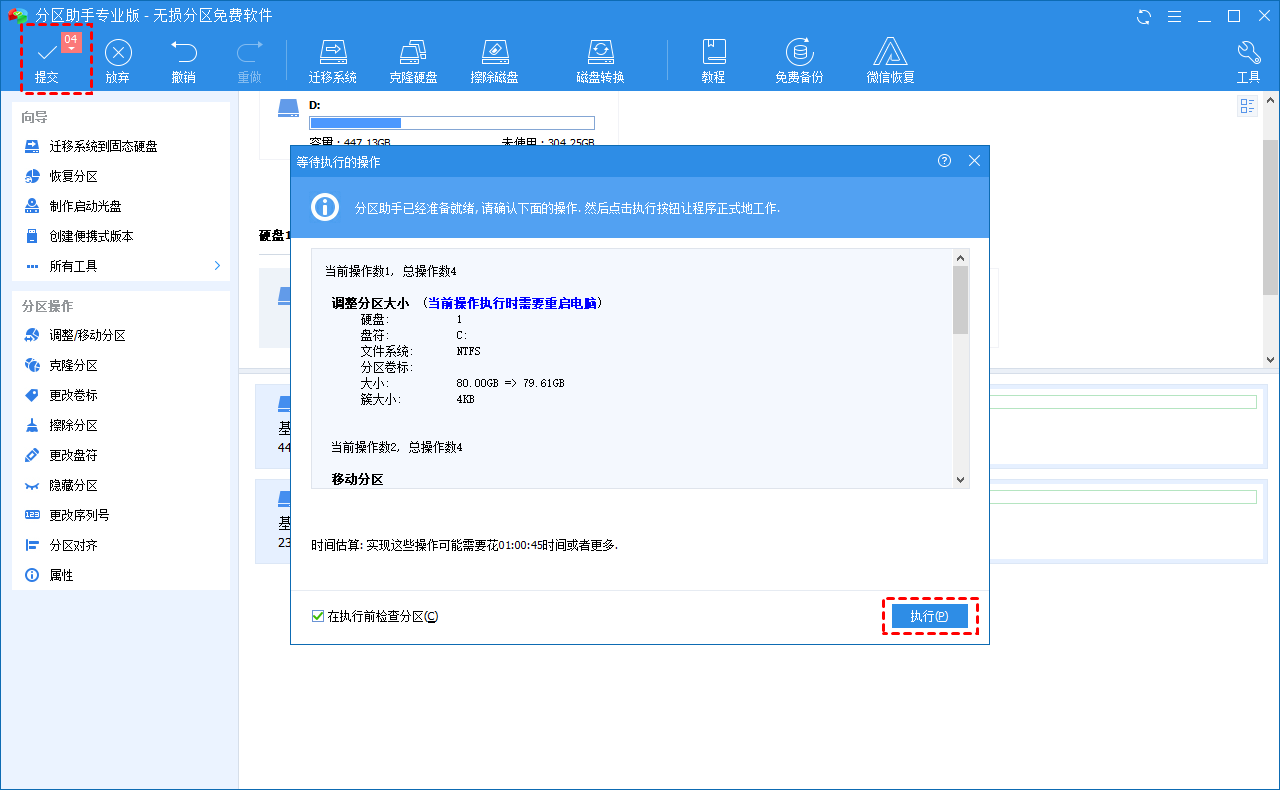Expand the 所有工具 submenu arrow
Image resolution: width=1280 pixels, height=790 pixels.
pyautogui.click(x=217, y=266)
